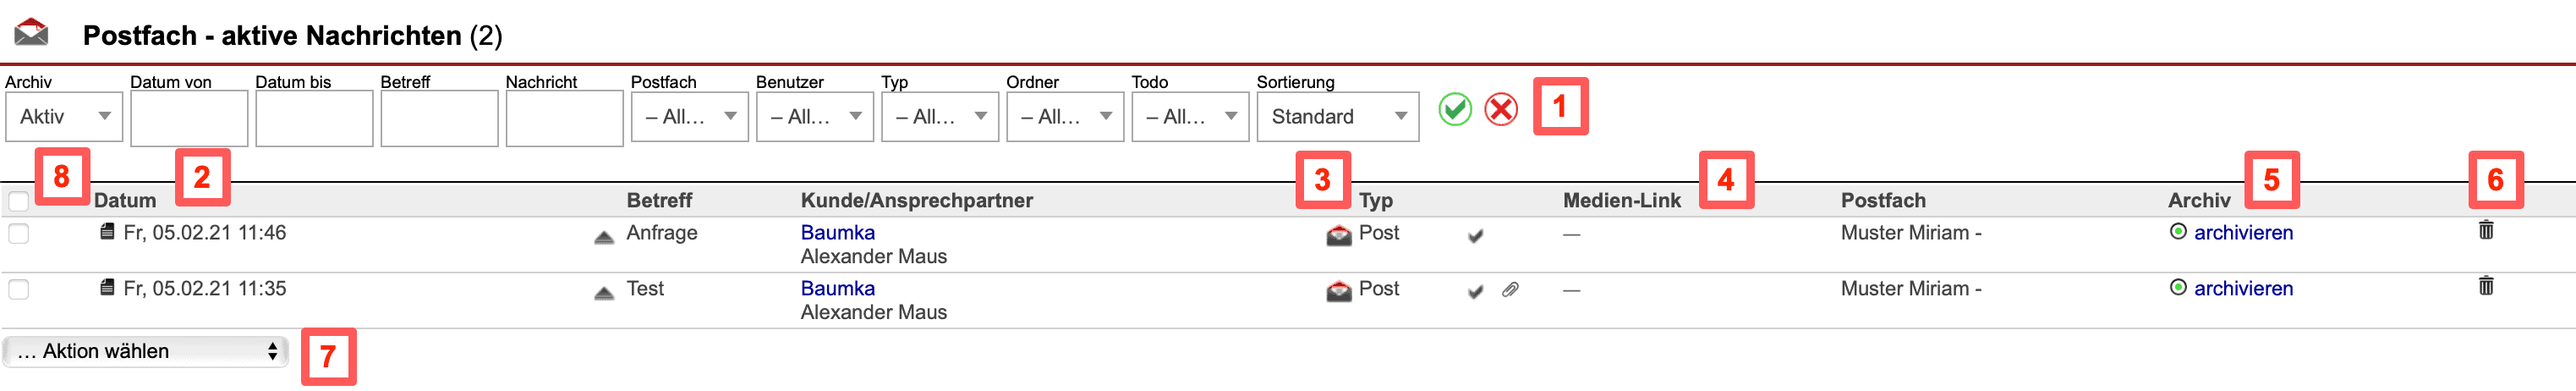This screenshot has height=391, width=2576.
Task: Open the Archiv dropdown showing Aktiv
Action: coord(64,117)
